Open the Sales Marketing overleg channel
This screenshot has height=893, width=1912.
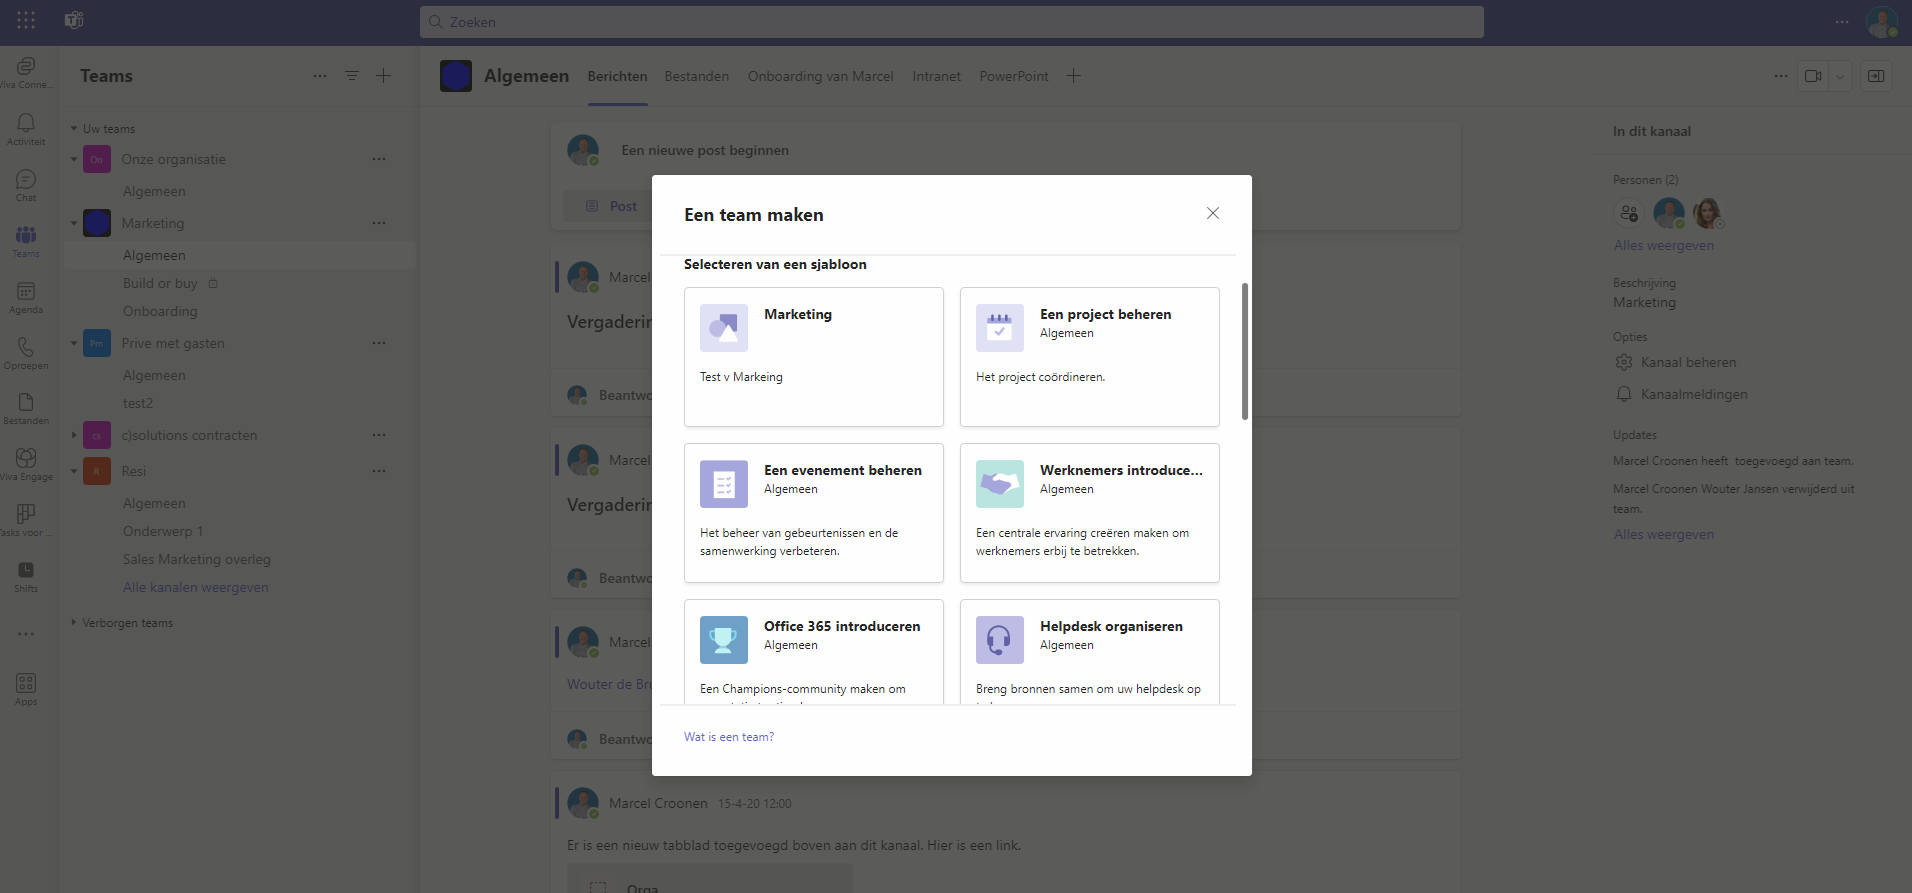click(x=197, y=559)
